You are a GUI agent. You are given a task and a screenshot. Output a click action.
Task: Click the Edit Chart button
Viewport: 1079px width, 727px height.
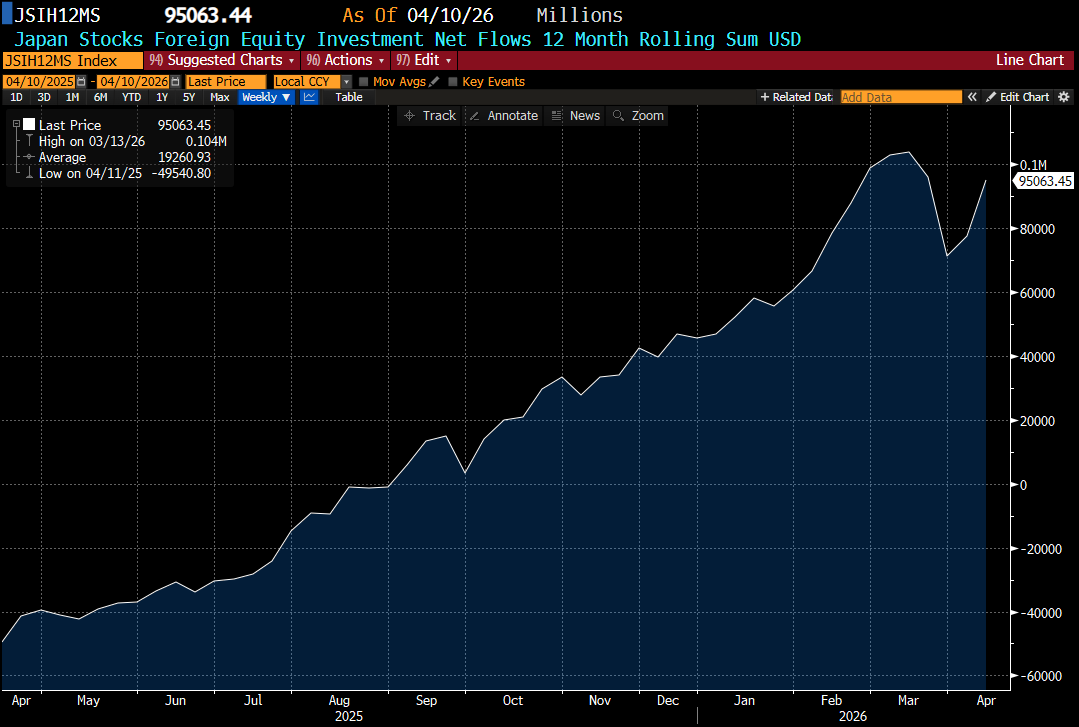tap(1017, 97)
